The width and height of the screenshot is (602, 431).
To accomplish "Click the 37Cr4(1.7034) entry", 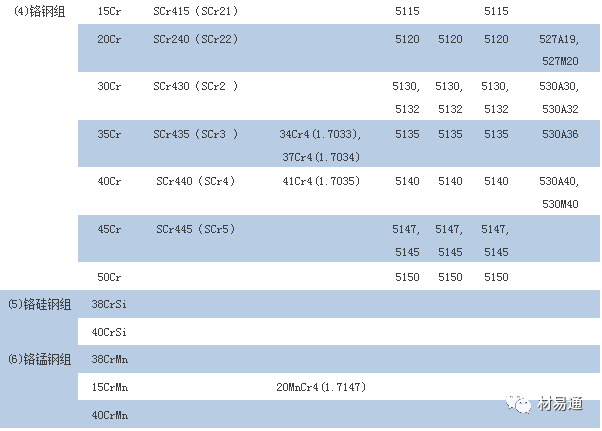I will point(320,157).
